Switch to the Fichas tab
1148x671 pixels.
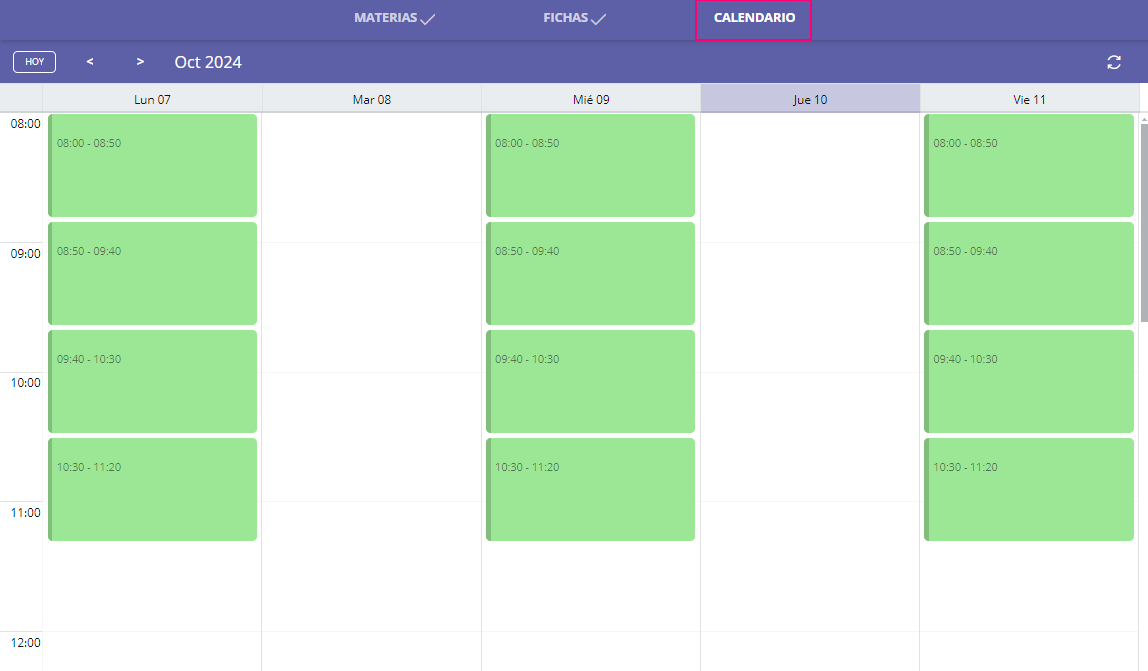(565, 18)
